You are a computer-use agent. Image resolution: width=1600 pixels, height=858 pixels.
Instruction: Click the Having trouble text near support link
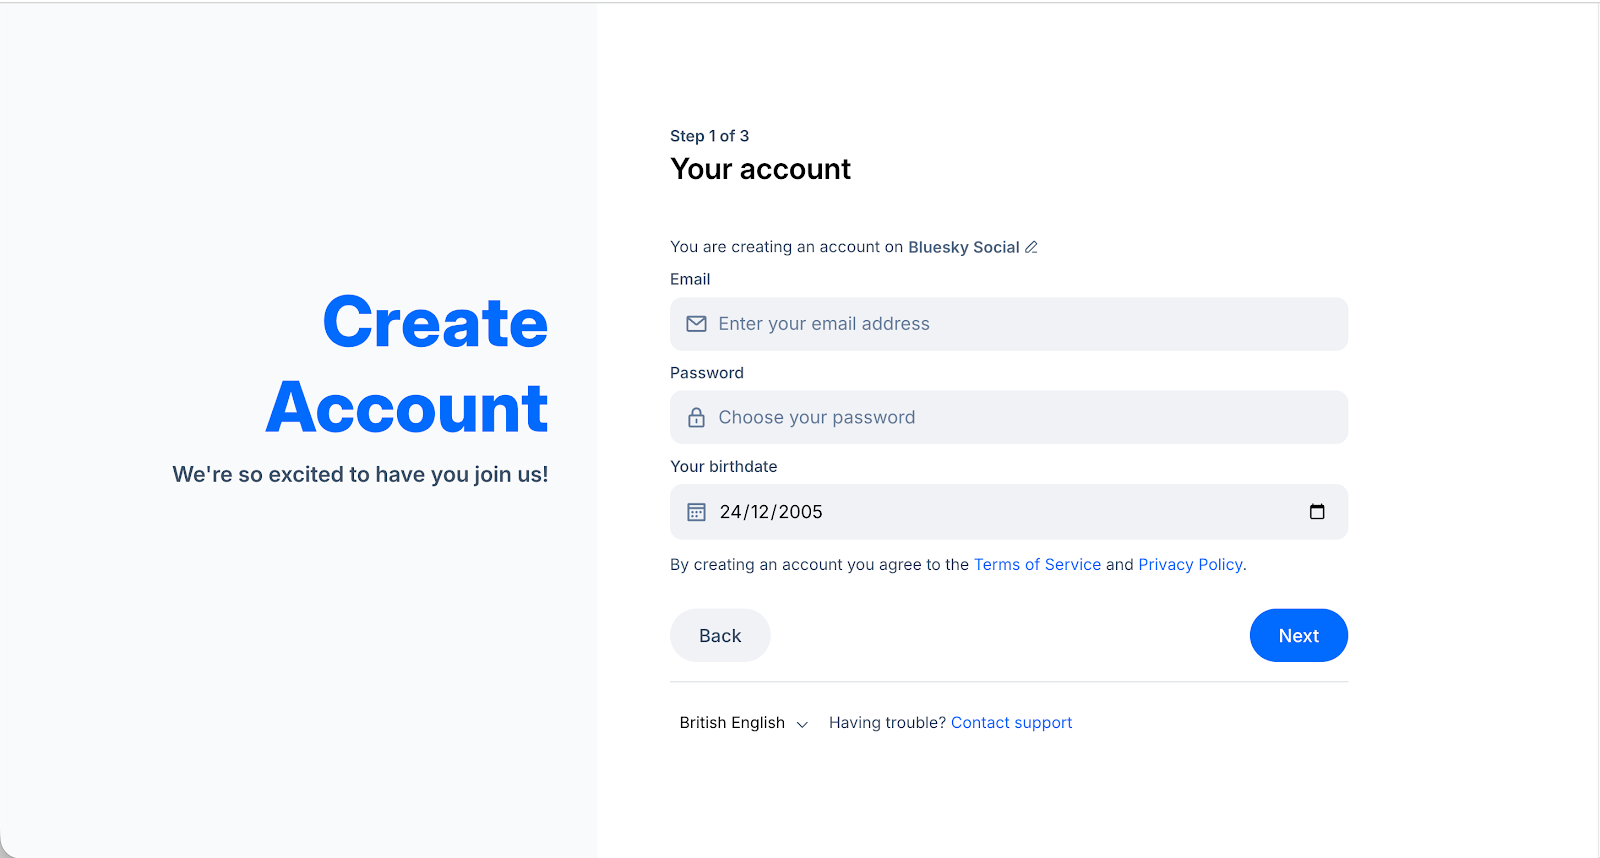886,722
